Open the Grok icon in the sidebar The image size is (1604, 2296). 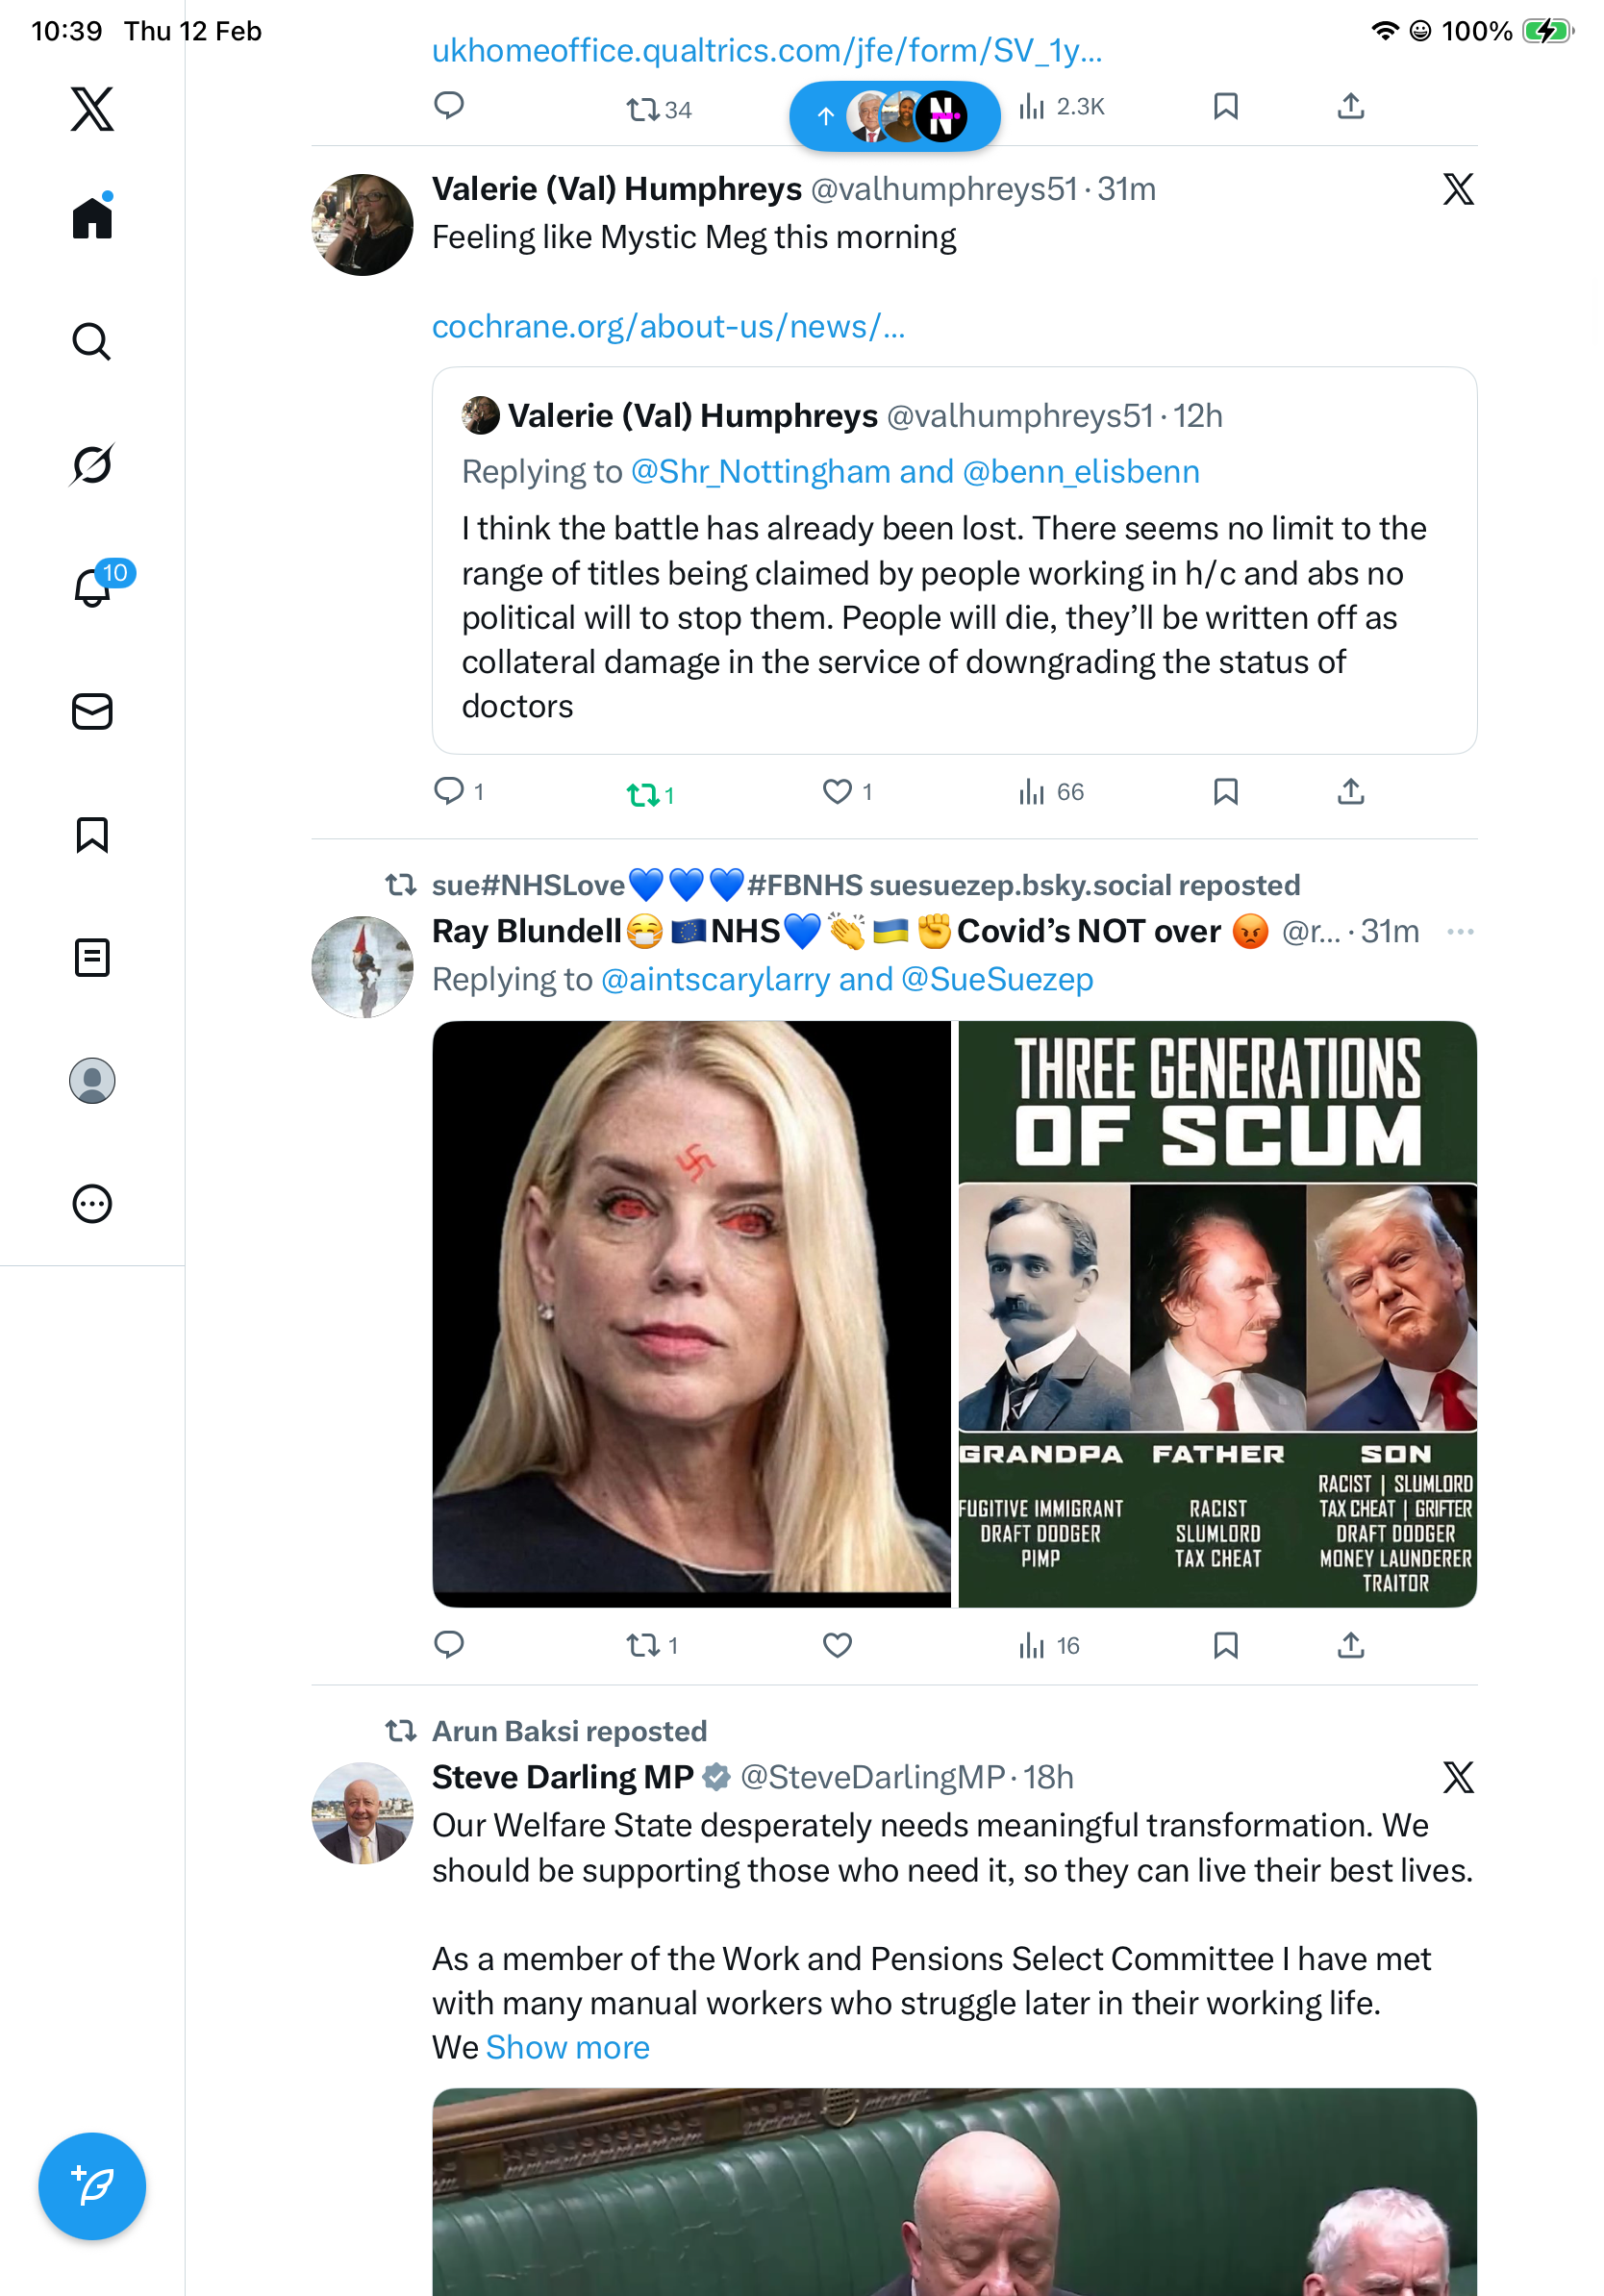point(91,465)
